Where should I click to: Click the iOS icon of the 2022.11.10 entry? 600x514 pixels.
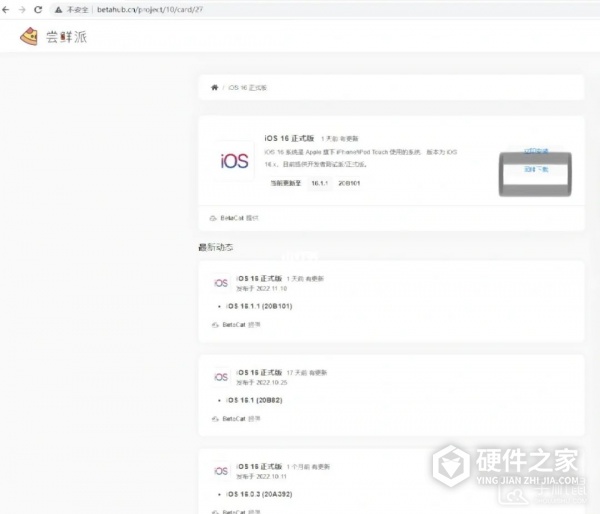(221, 283)
